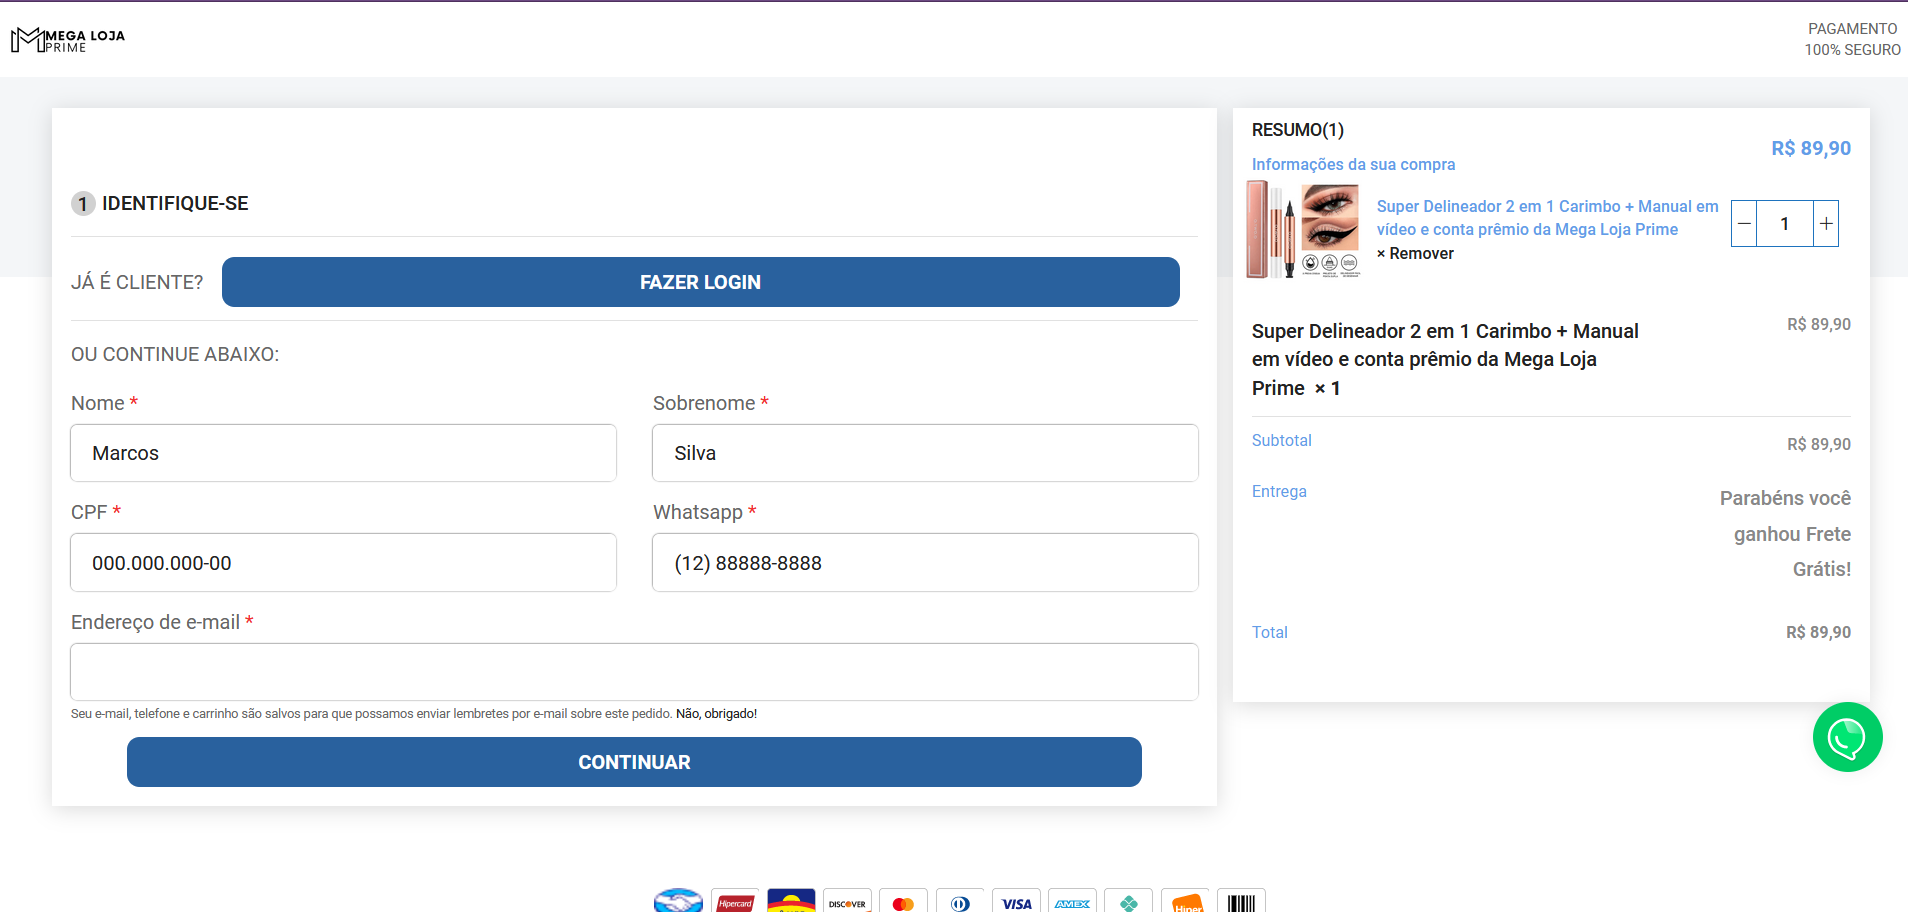Click the Mercado Pago handshake icon
This screenshot has height=912, width=1908.
(x=679, y=901)
